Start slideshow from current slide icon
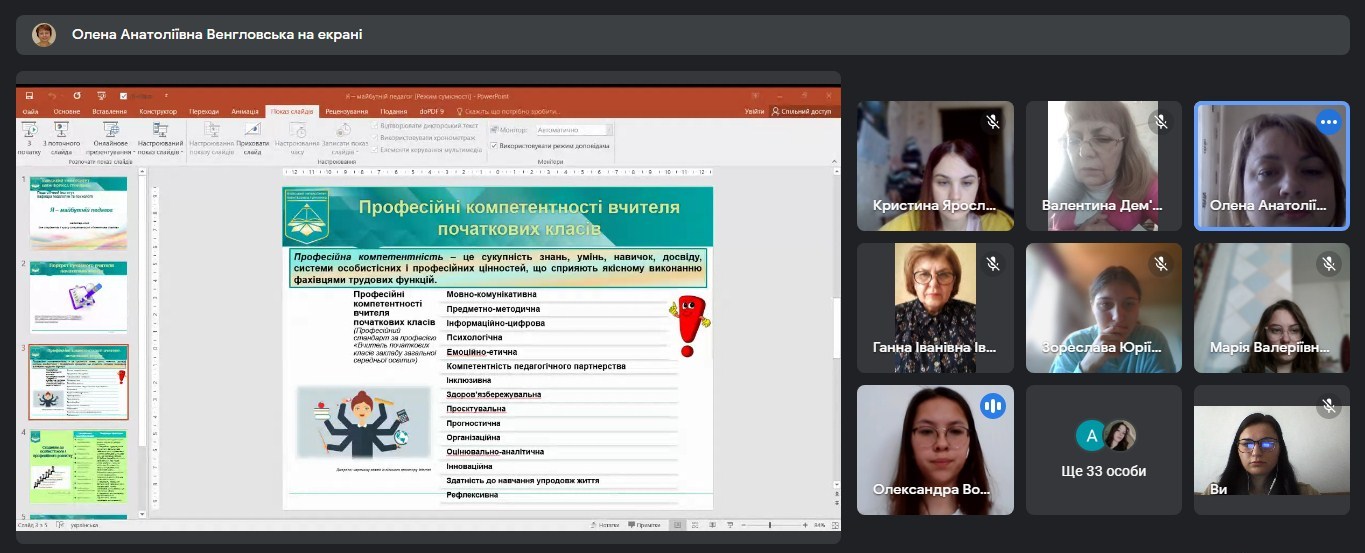This screenshot has height=553, width=1365. point(61,134)
